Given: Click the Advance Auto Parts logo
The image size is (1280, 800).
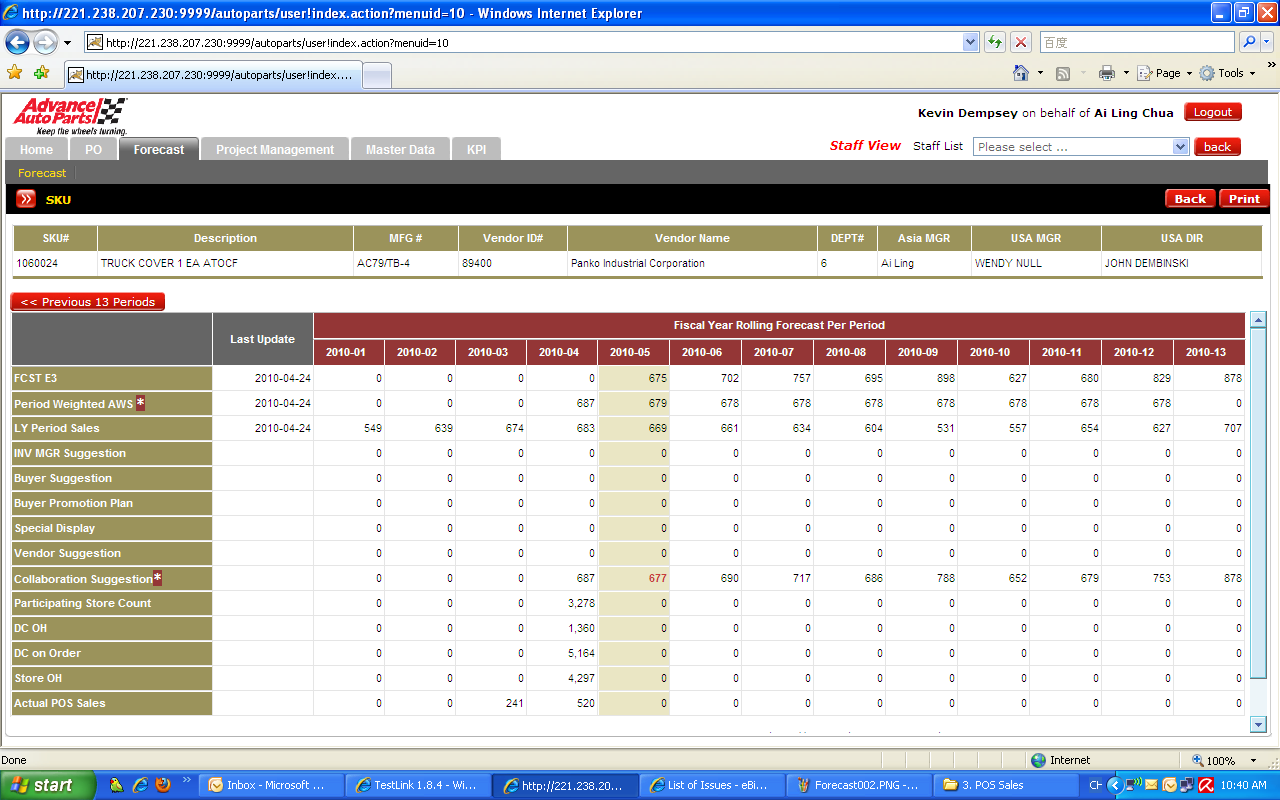Looking at the screenshot, I should click(70, 116).
